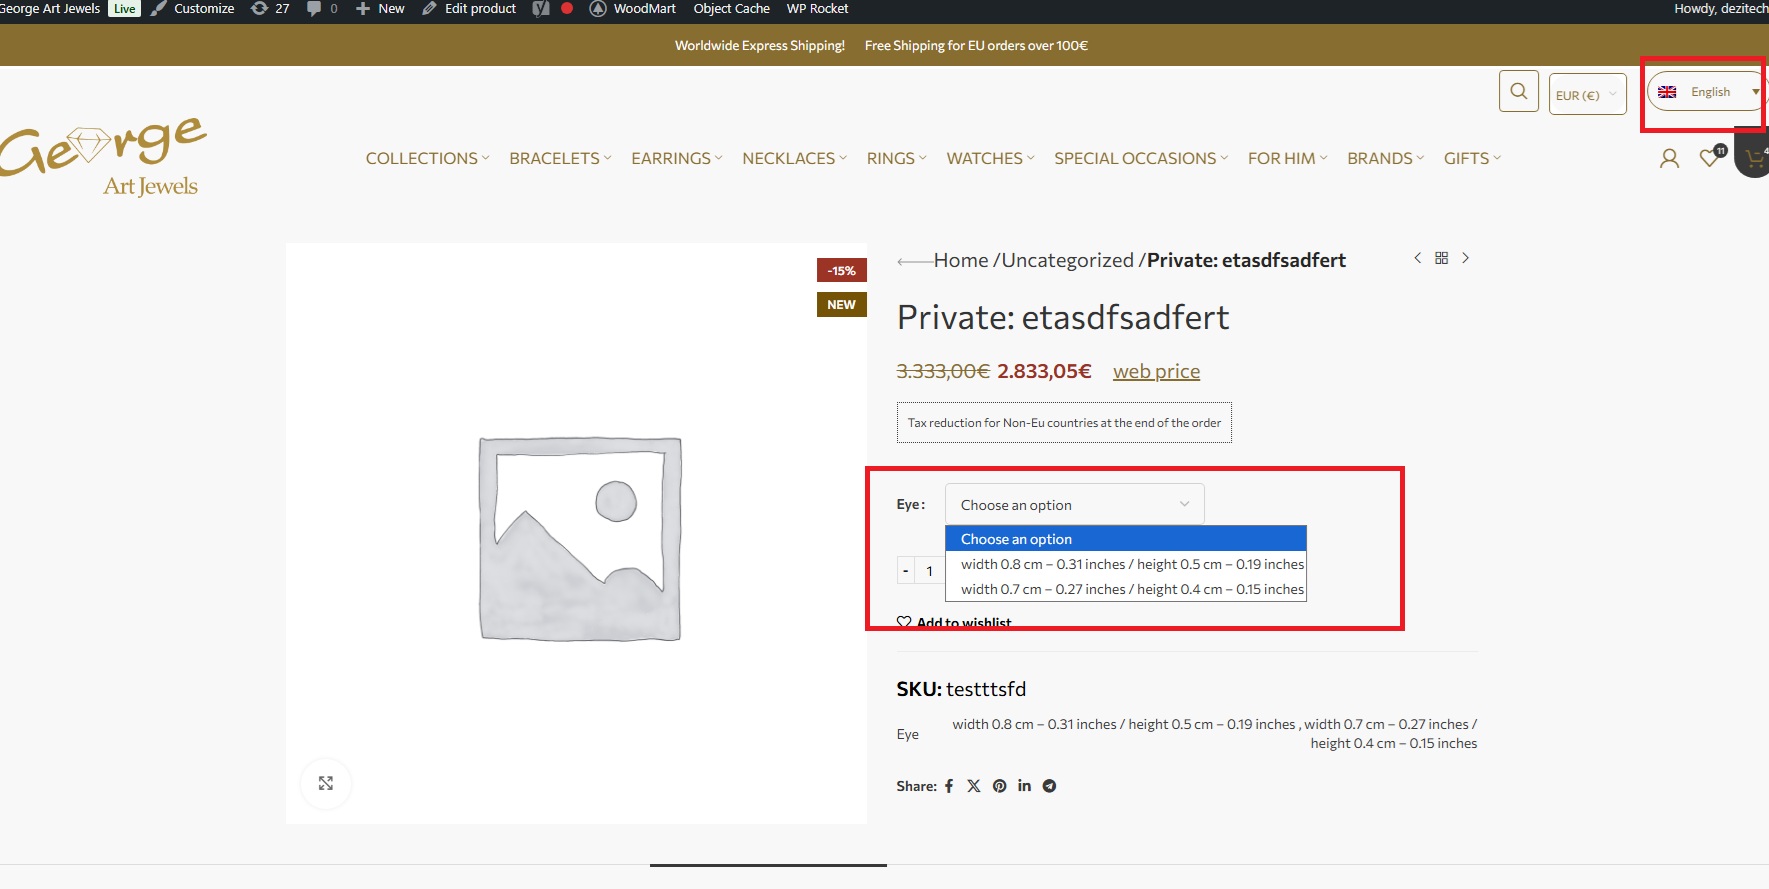Share product via Telegram icon
This screenshot has height=889, width=1769.
(1049, 786)
